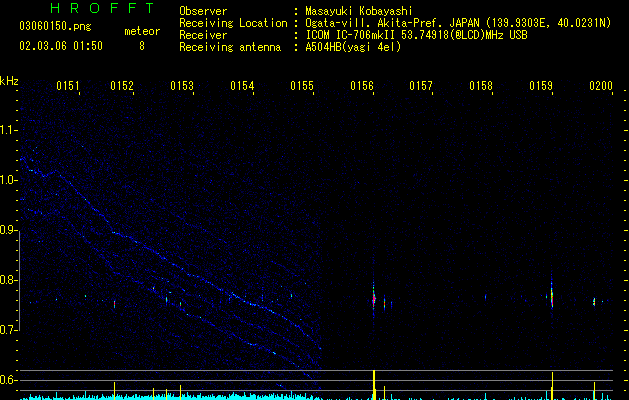Click the yellow power spike at 0159
Image resolution: width=629 pixels, height=400 pixels.
[552, 386]
